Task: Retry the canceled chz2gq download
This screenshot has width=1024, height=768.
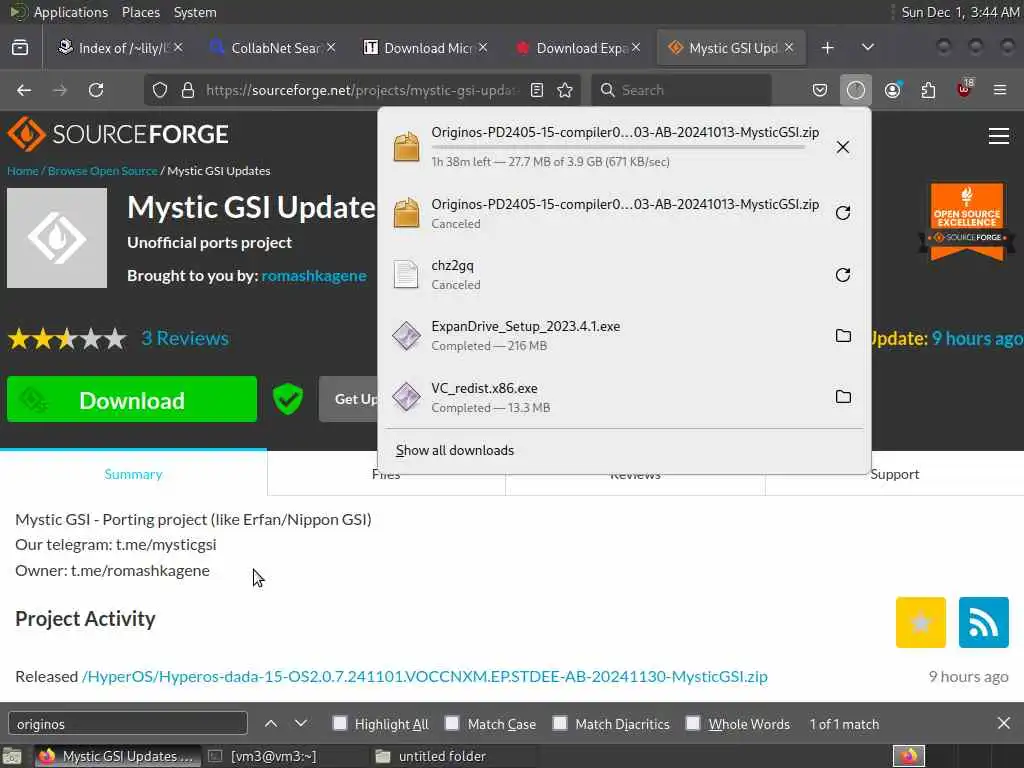Action: pos(842,275)
